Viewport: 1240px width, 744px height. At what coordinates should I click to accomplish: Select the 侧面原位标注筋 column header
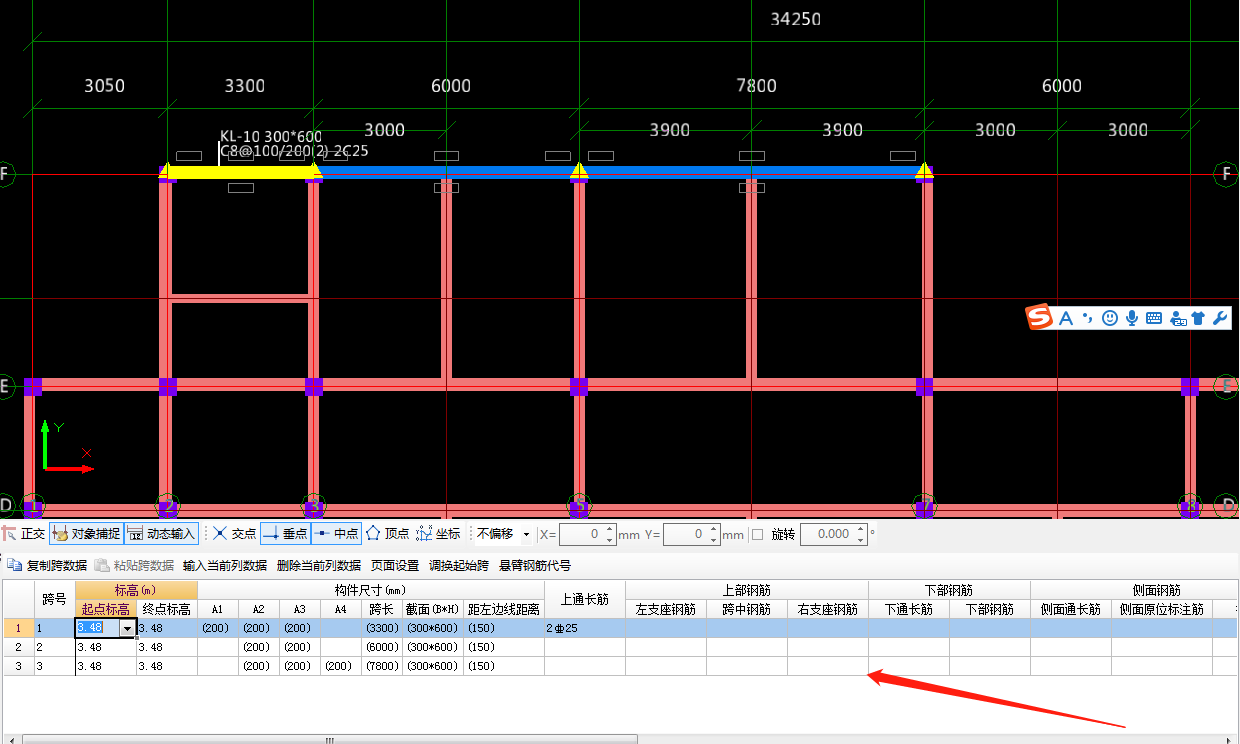(1162, 609)
